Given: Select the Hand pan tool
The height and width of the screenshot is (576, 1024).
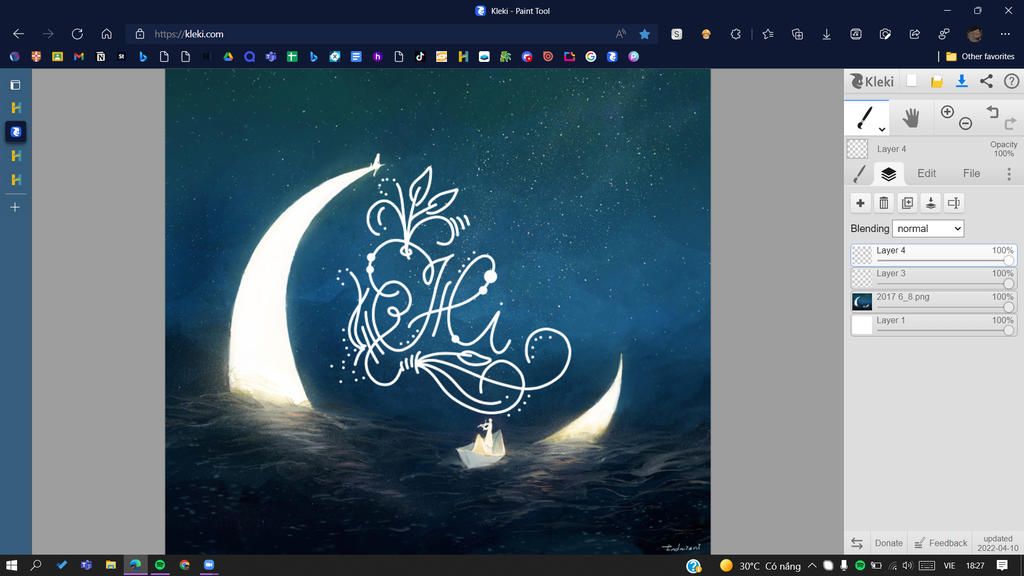Looking at the screenshot, I should 910,118.
